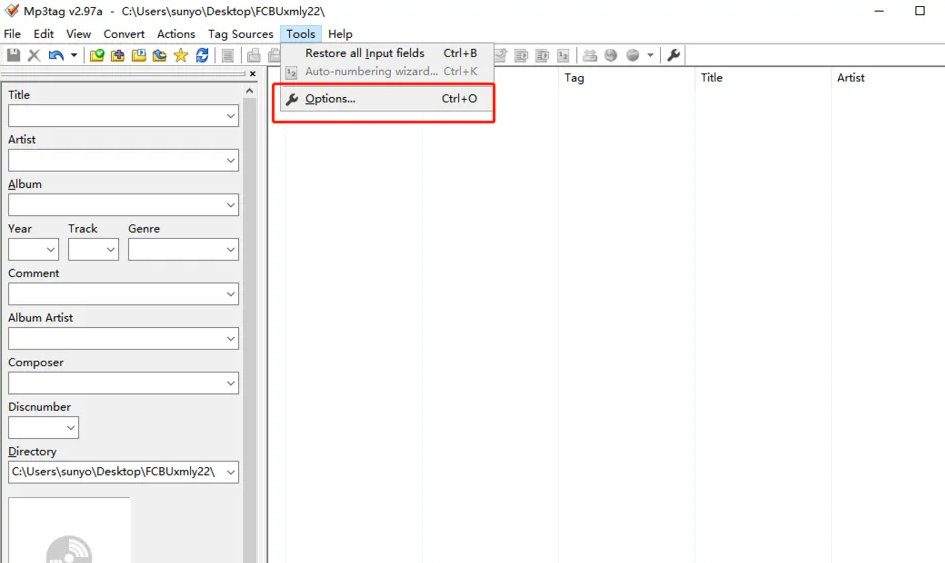Open the Tag Sources menu
945x563 pixels.
pyautogui.click(x=240, y=34)
